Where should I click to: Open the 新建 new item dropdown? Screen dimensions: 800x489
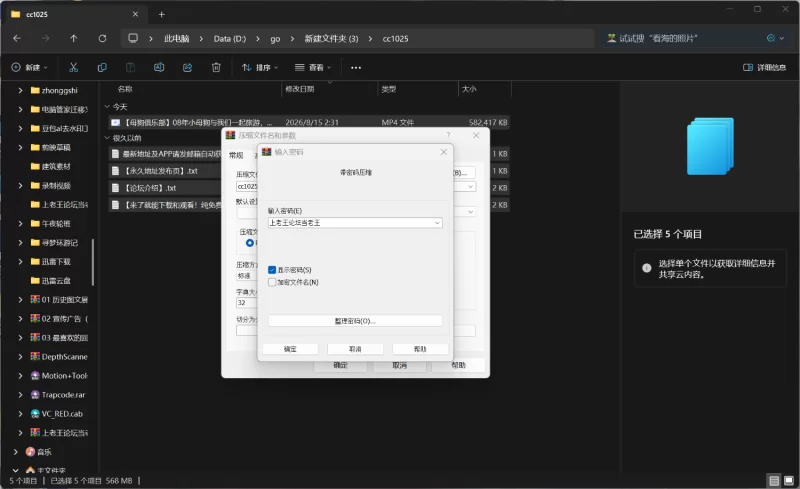tap(30, 67)
